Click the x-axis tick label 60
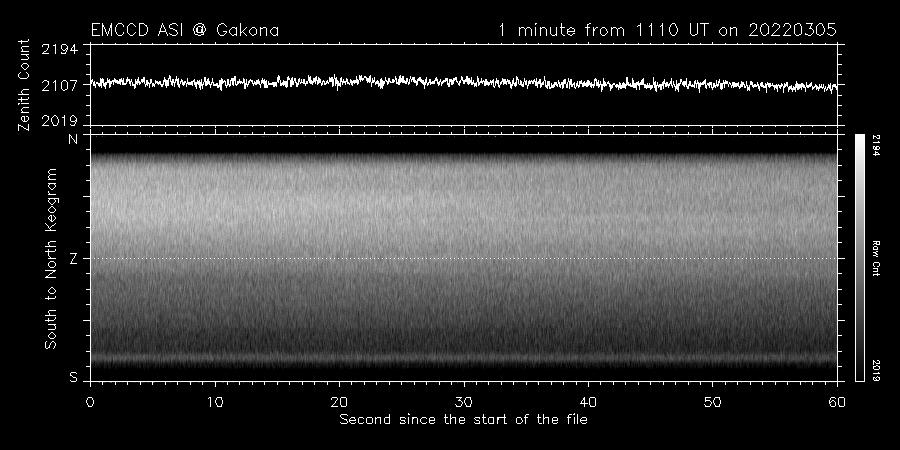 [837, 402]
